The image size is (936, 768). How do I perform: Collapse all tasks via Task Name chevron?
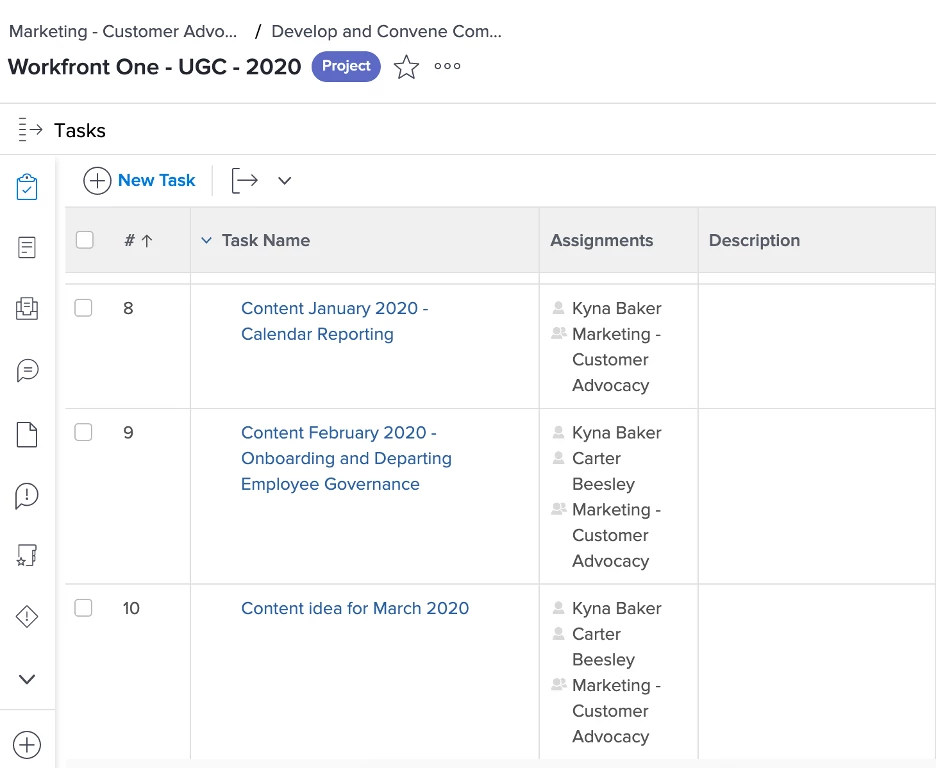coord(207,240)
